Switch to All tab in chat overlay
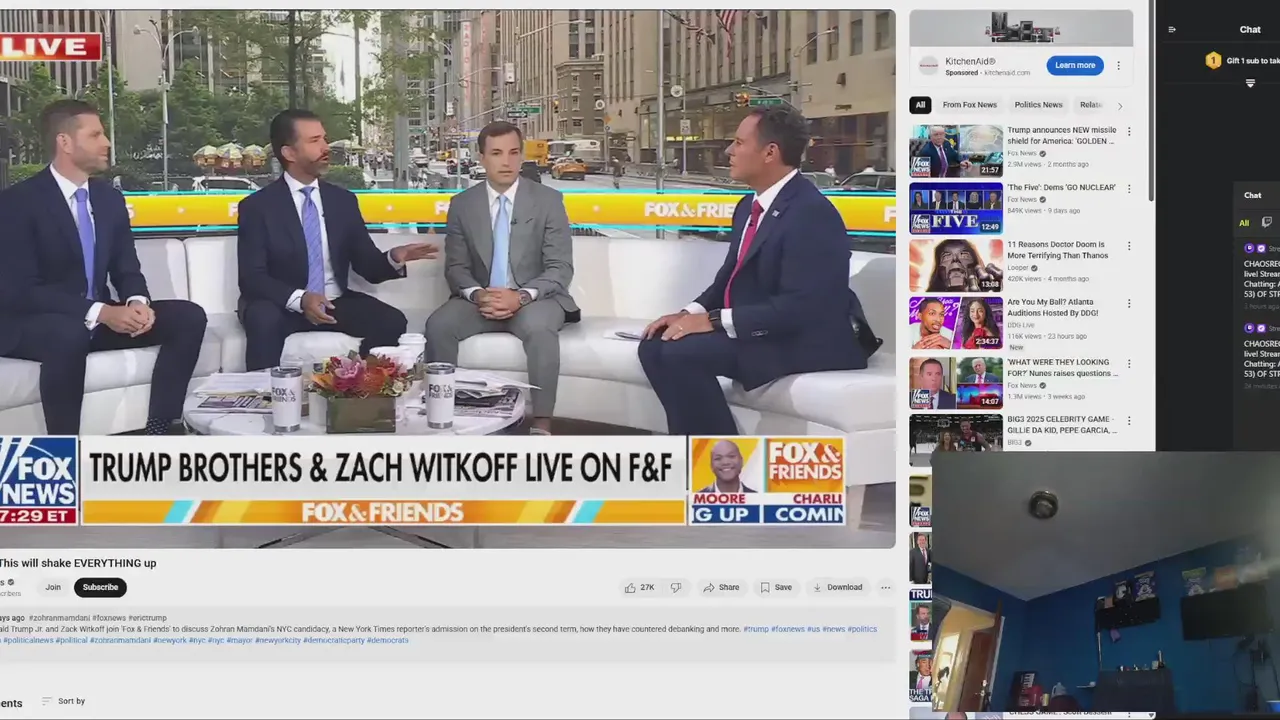The width and height of the screenshot is (1280, 720). (x=1244, y=223)
